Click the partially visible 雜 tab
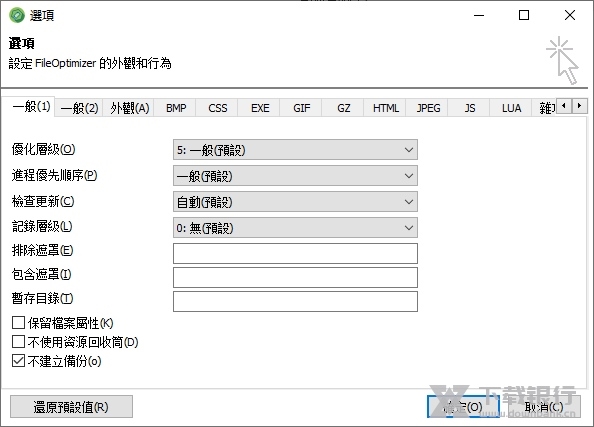Image resolution: width=594 pixels, height=427 pixels. pos(544,108)
